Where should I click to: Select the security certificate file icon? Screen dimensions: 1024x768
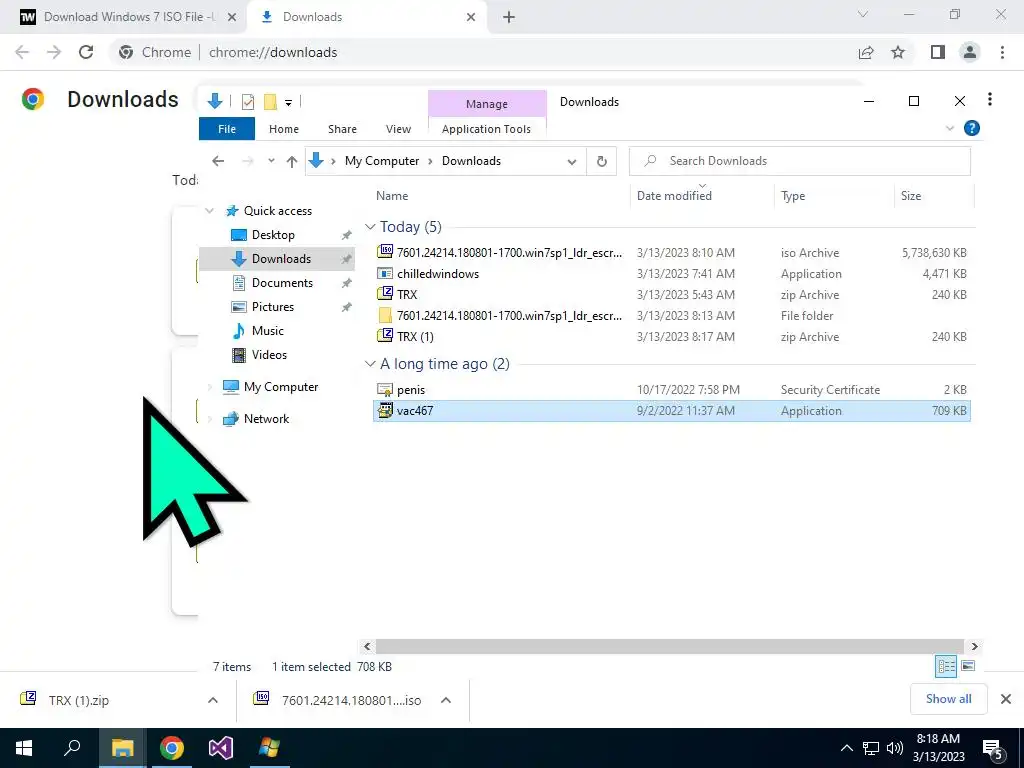(x=385, y=390)
